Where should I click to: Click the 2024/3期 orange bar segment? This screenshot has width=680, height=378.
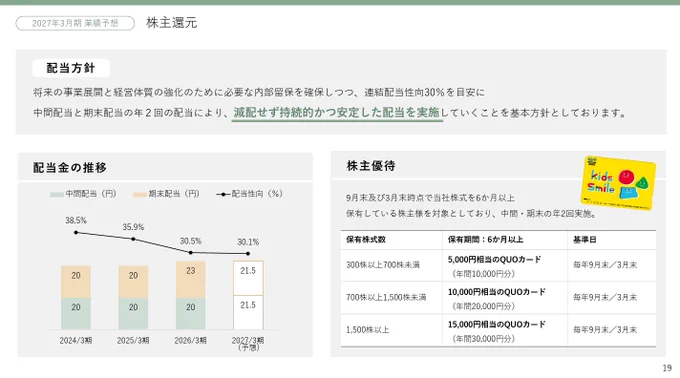76,282
